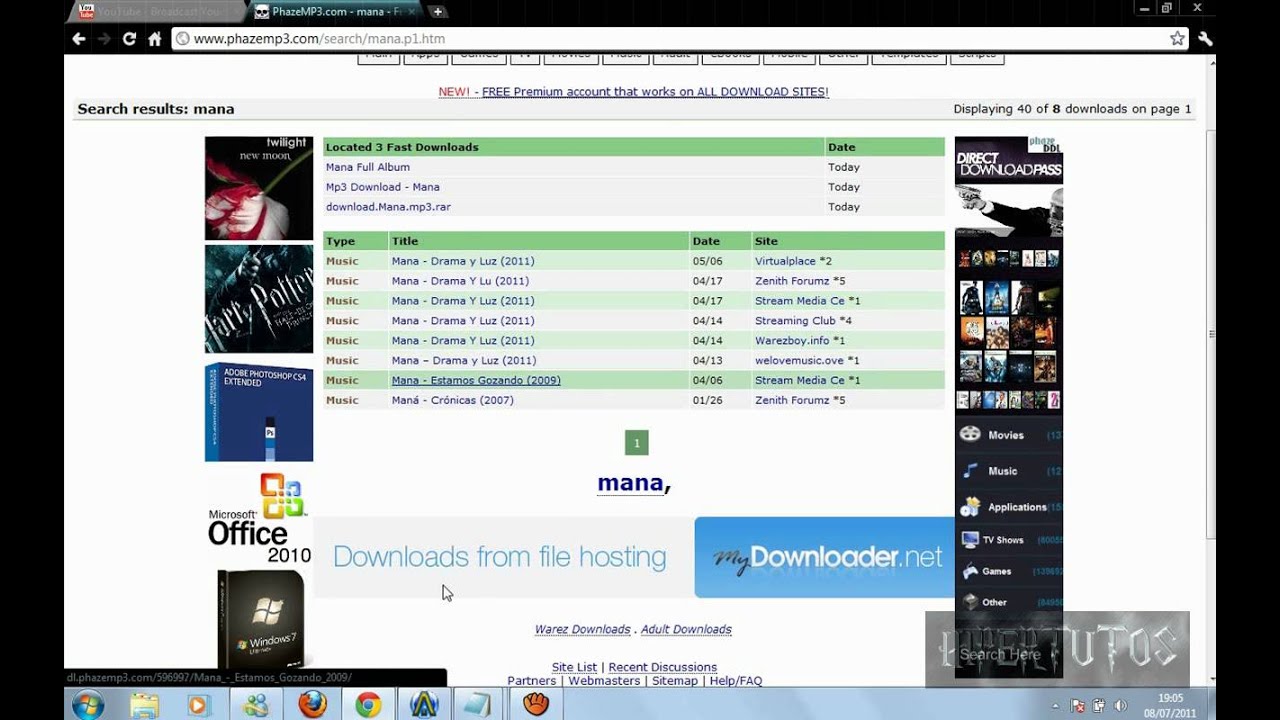Viewport: 1280px width, 720px height.
Task: Click the Harry Potter poster thumbnail
Action: tap(259, 299)
